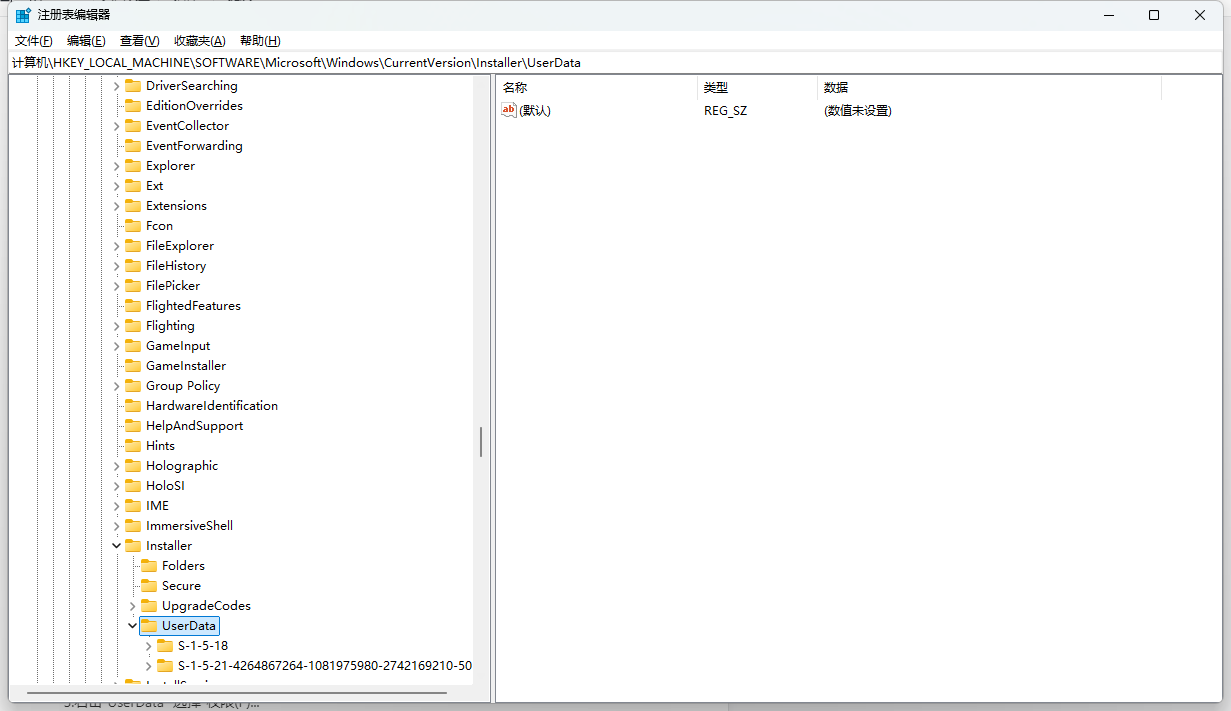Image resolution: width=1231 pixels, height=711 pixels.
Task: Click the Holographic key folder icon
Action: 134,465
